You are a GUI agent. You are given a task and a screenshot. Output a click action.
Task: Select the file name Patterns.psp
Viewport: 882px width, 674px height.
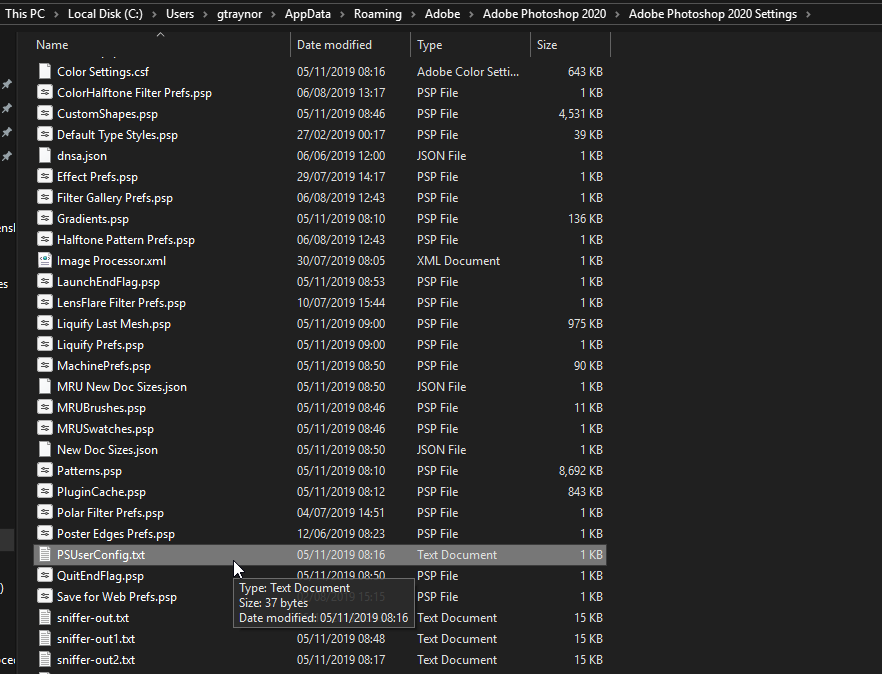click(89, 471)
